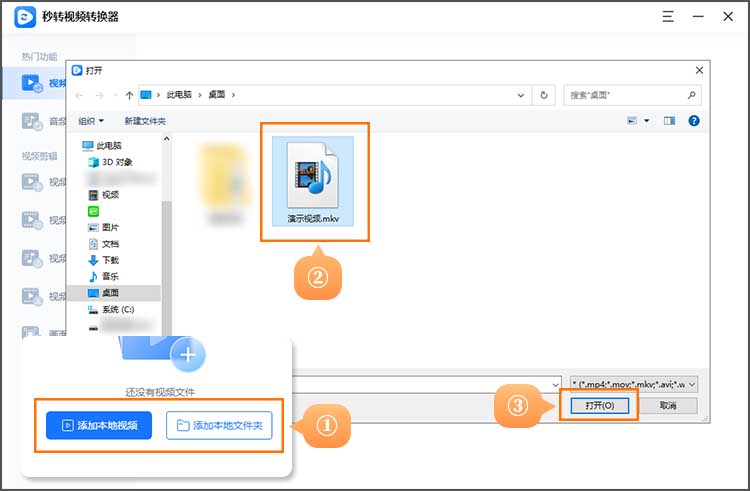Select 文档 in the navigation tree
The width and height of the screenshot is (750, 491).
[x=104, y=244]
